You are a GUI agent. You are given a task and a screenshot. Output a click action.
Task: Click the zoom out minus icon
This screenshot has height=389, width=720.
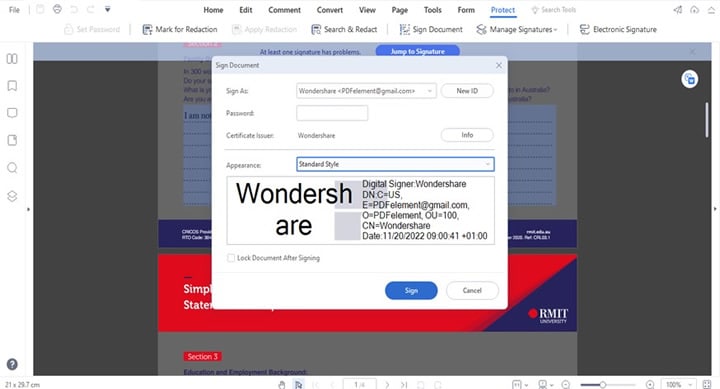566,385
